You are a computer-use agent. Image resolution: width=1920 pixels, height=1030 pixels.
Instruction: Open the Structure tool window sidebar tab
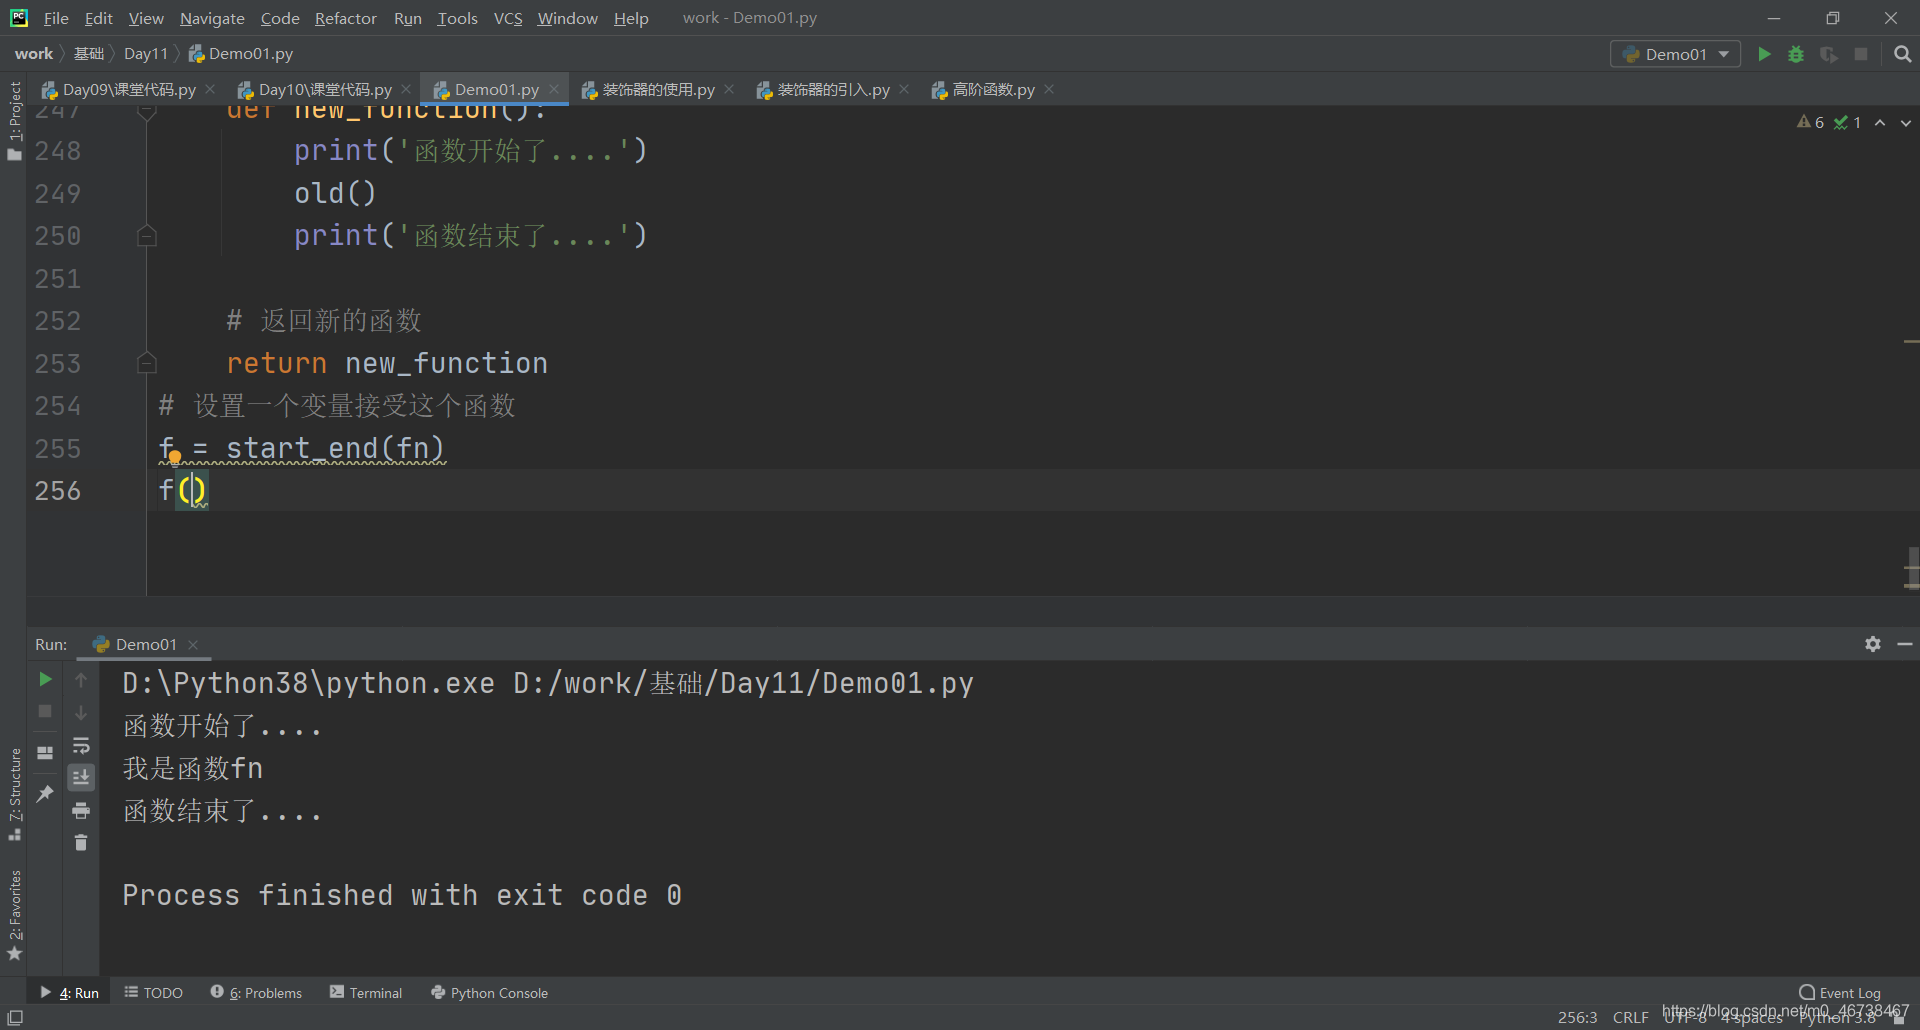14,793
